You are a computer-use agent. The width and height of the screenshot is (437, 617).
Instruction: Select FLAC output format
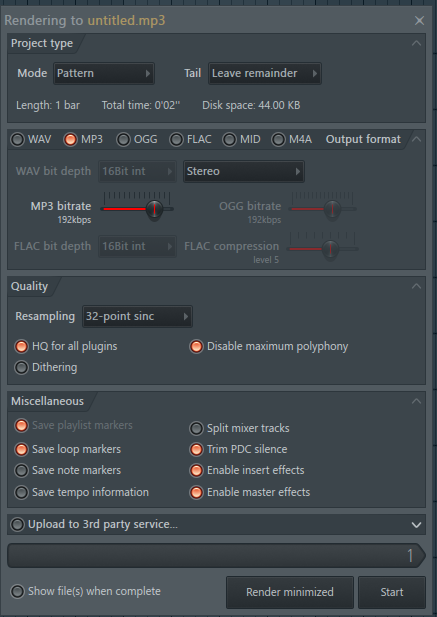point(176,139)
